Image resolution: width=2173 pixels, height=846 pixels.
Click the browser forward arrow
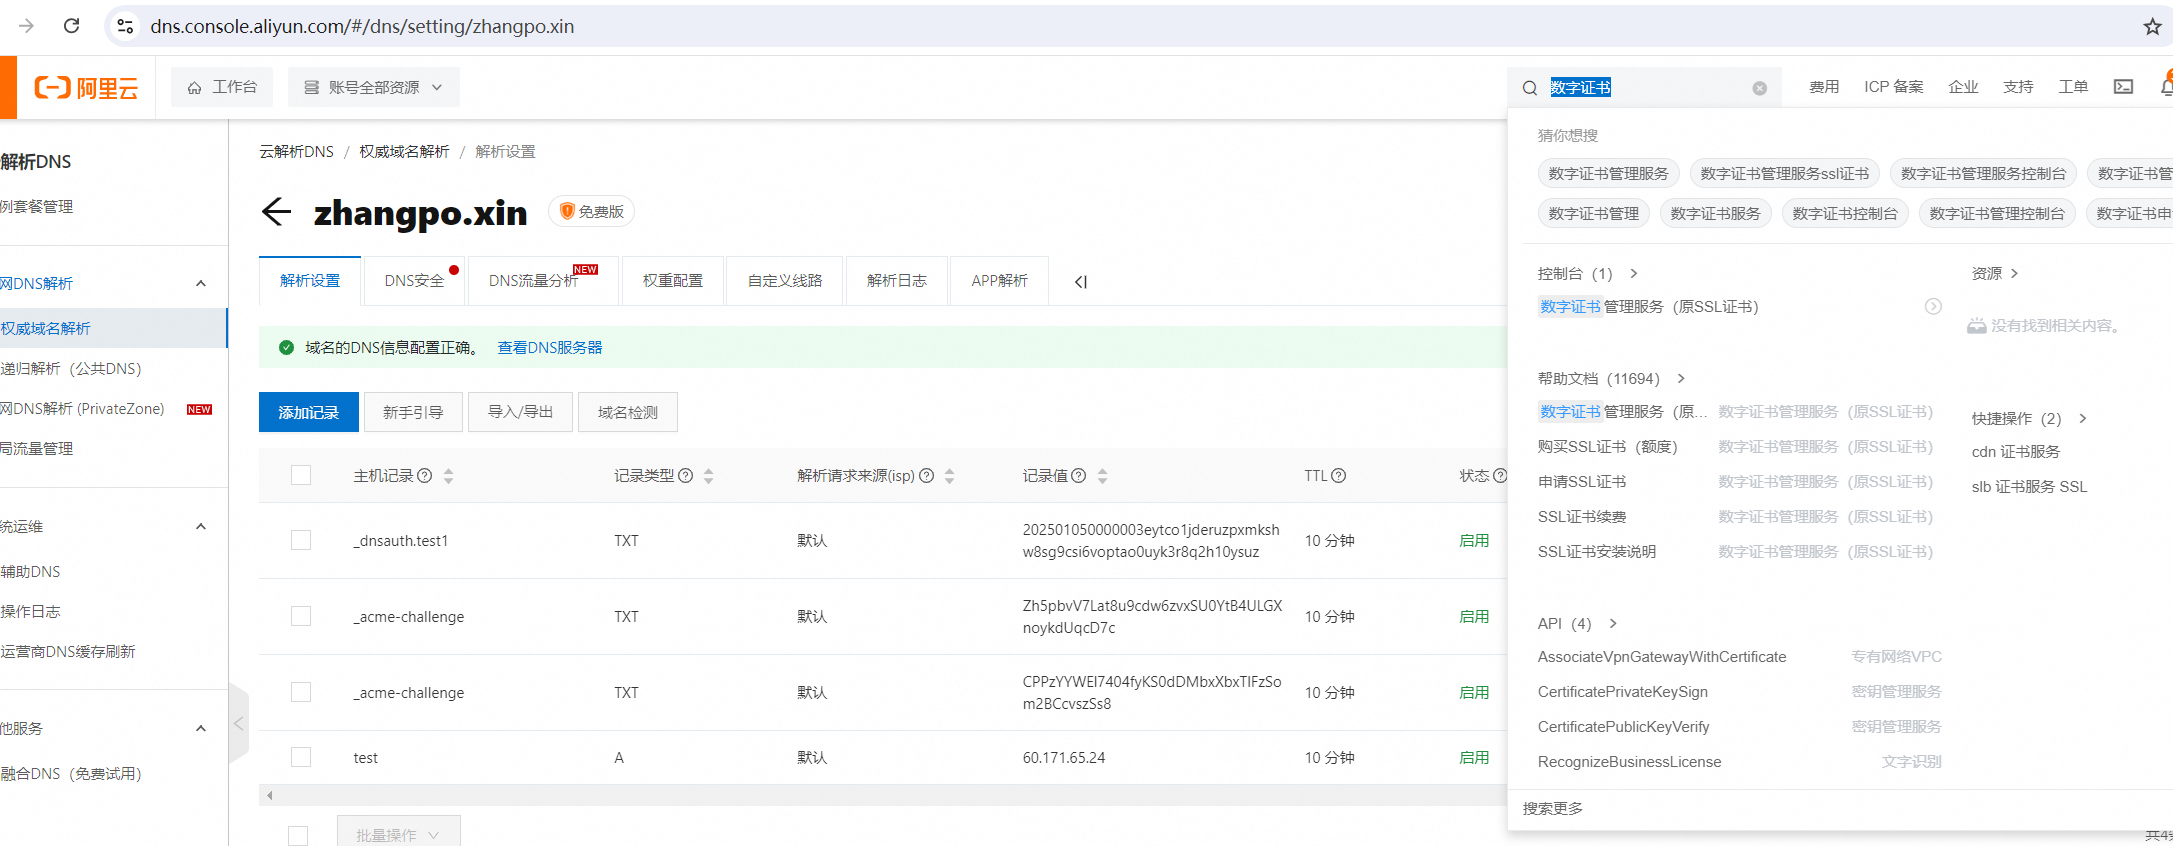pos(27,26)
